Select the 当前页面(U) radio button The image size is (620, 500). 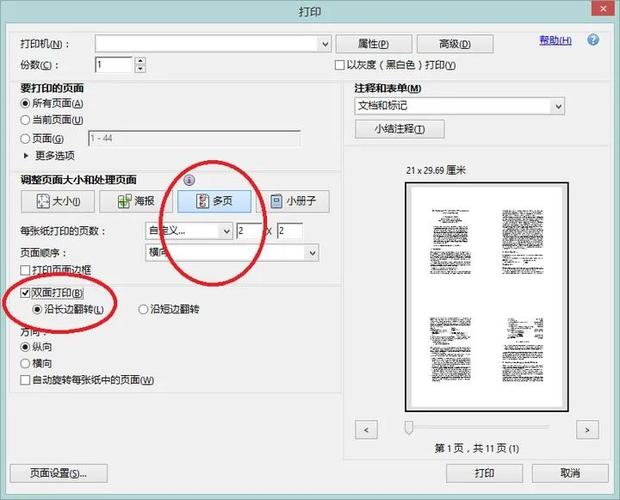coord(25,120)
